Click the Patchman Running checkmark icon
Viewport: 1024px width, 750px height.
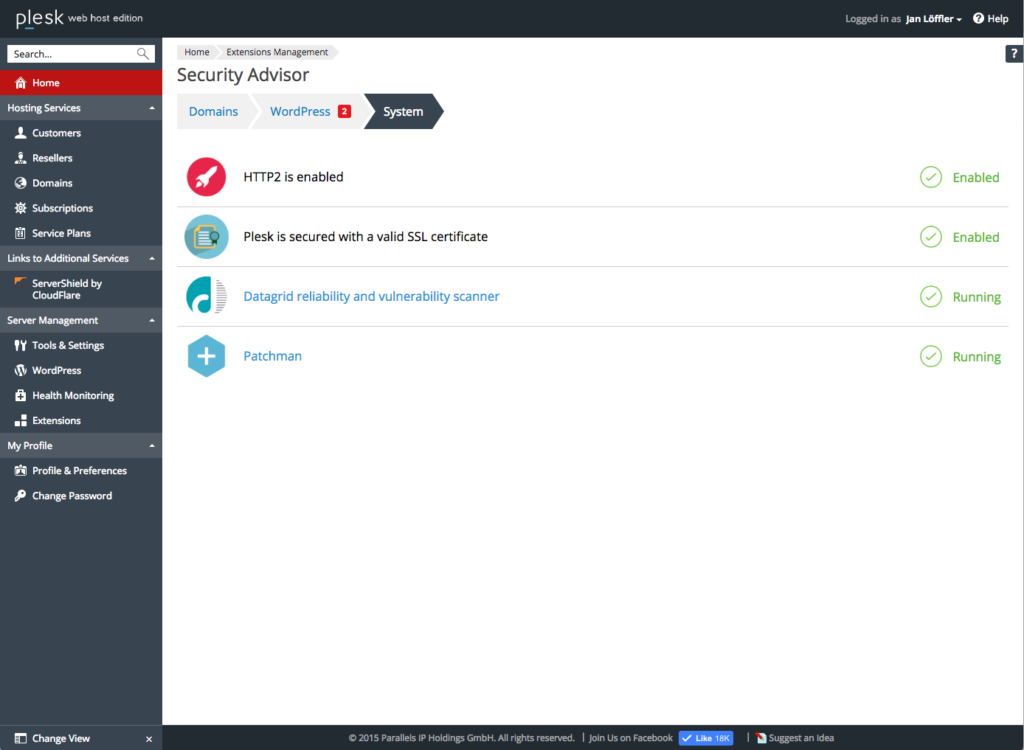pyautogui.click(x=931, y=356)
